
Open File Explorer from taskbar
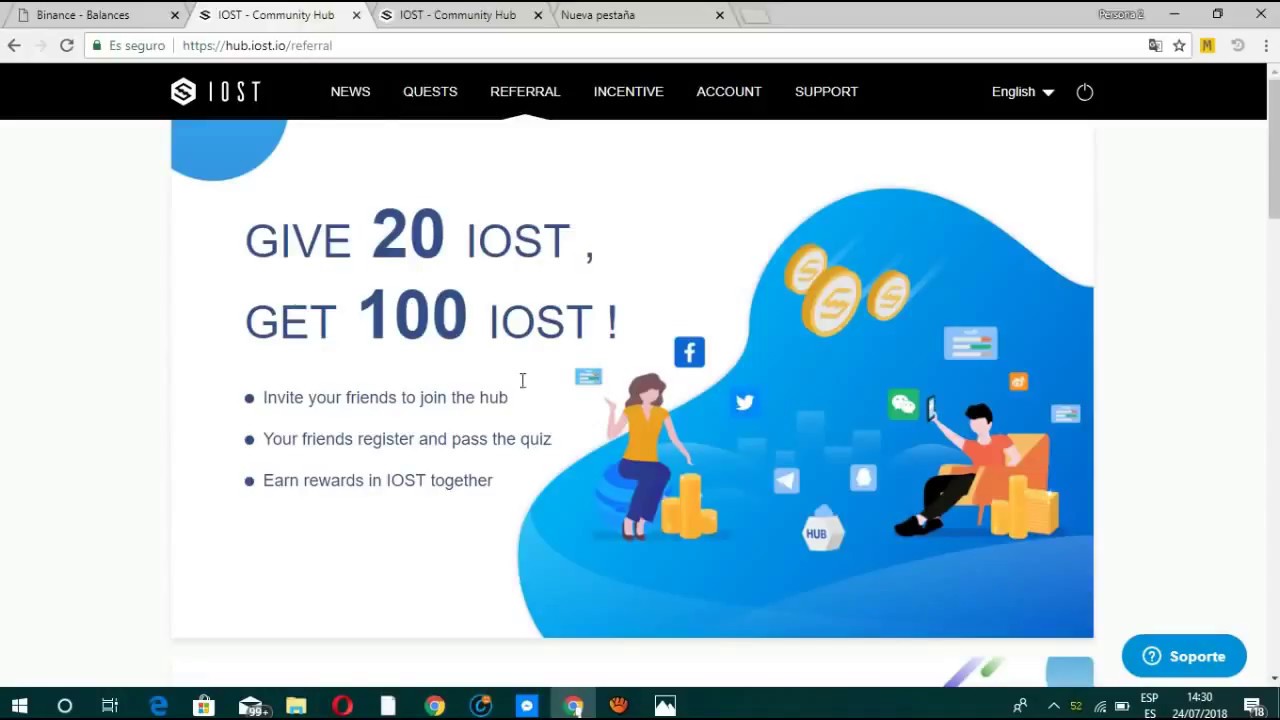click(296, 706)
